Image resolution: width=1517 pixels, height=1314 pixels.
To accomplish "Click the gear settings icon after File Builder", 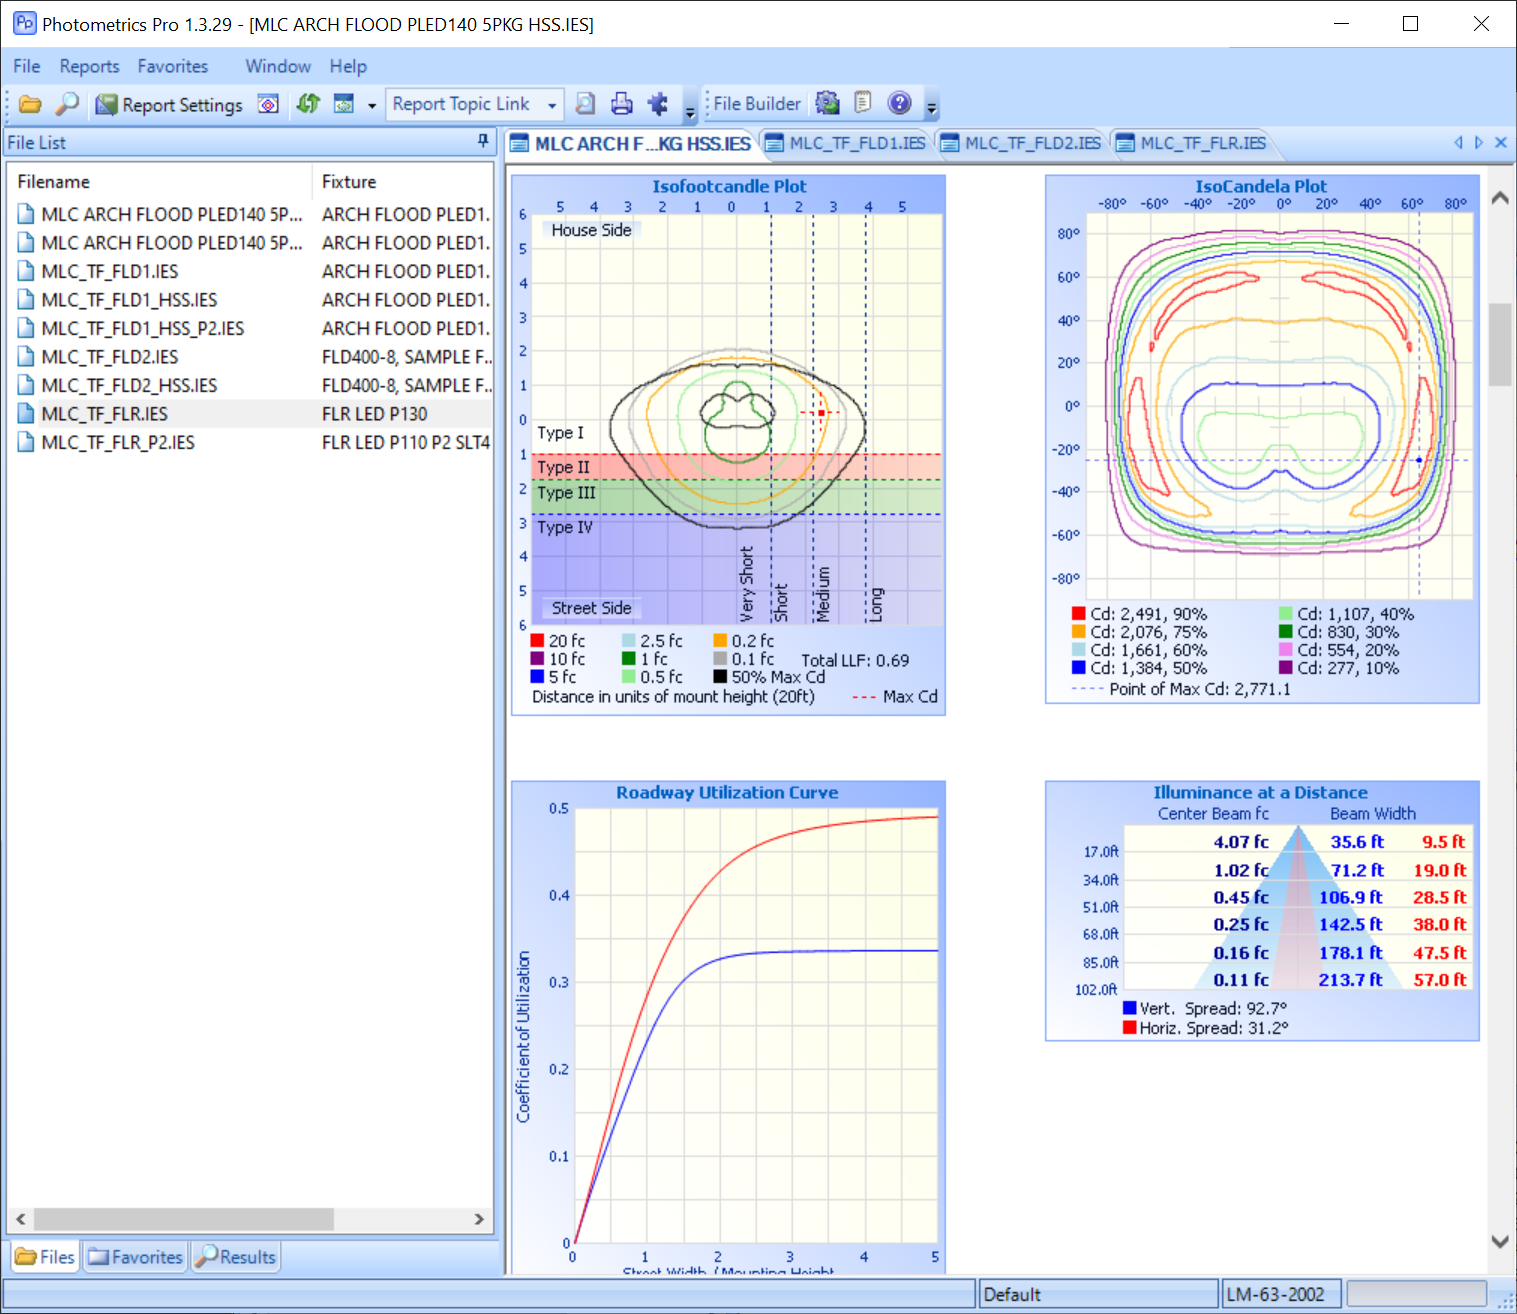I will tap(827, 103).
